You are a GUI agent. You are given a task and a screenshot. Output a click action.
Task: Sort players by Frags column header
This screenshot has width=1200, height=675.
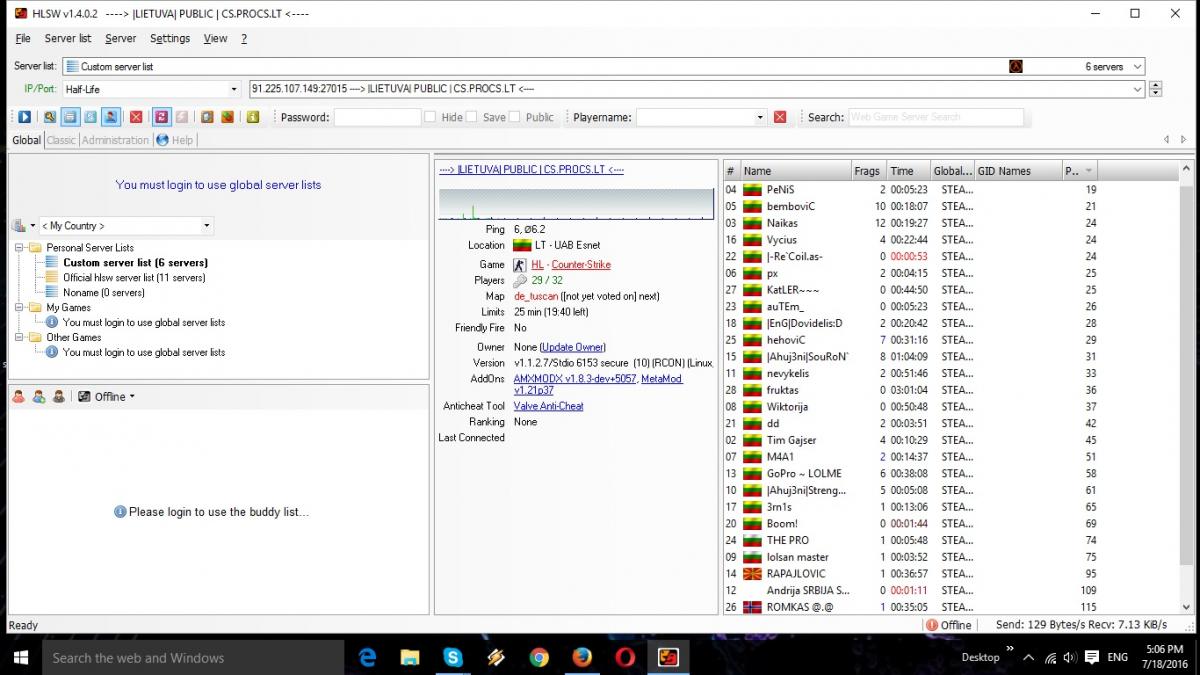pyautogui.click(x=866, y=171)
